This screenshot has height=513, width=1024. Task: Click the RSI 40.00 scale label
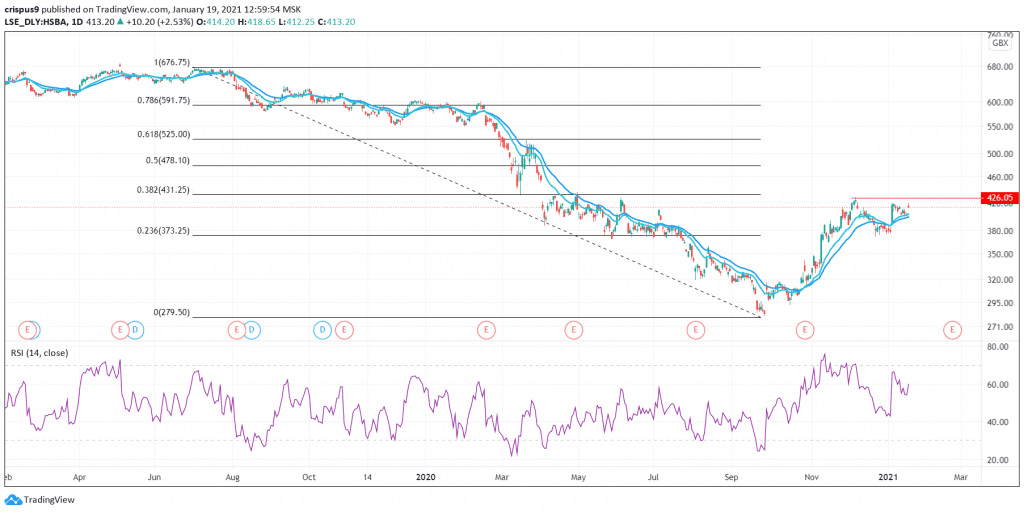pyautogui.click(x=1000, y=422)
